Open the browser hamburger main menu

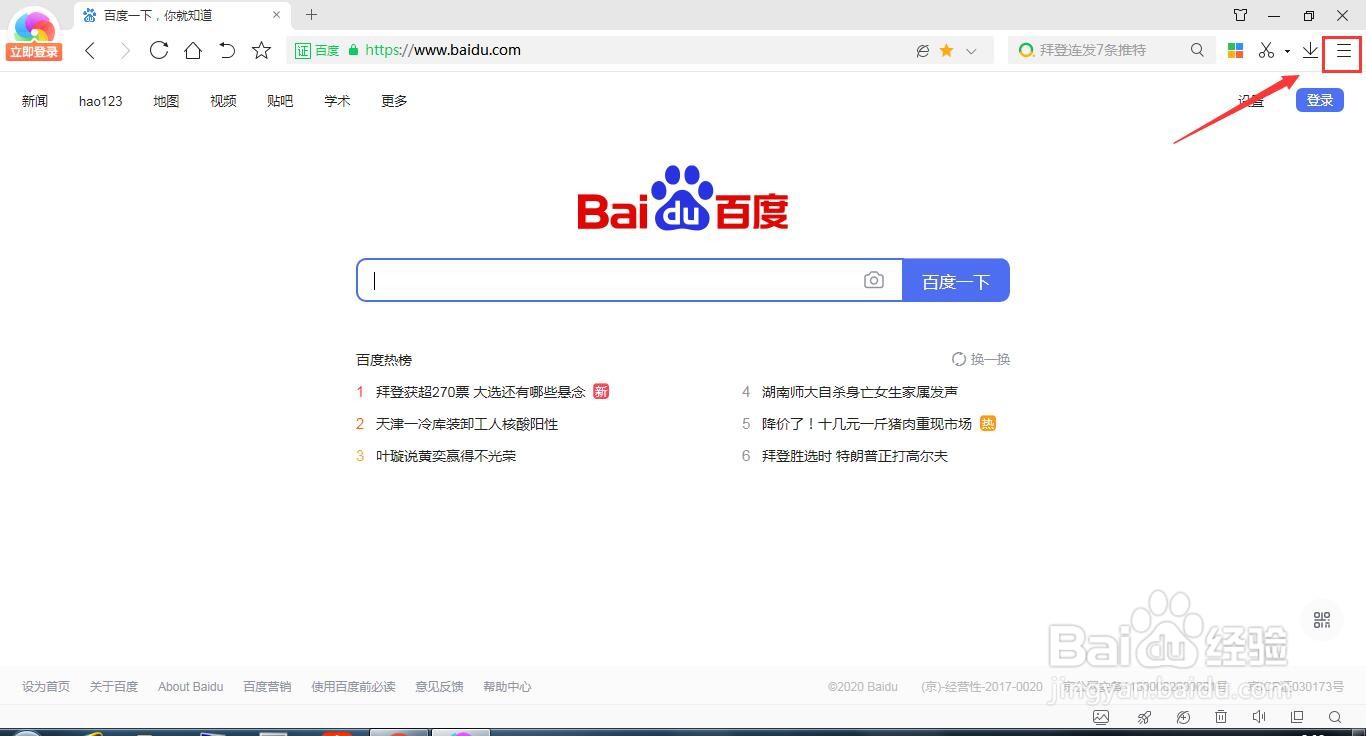(x=1343, y=51)
